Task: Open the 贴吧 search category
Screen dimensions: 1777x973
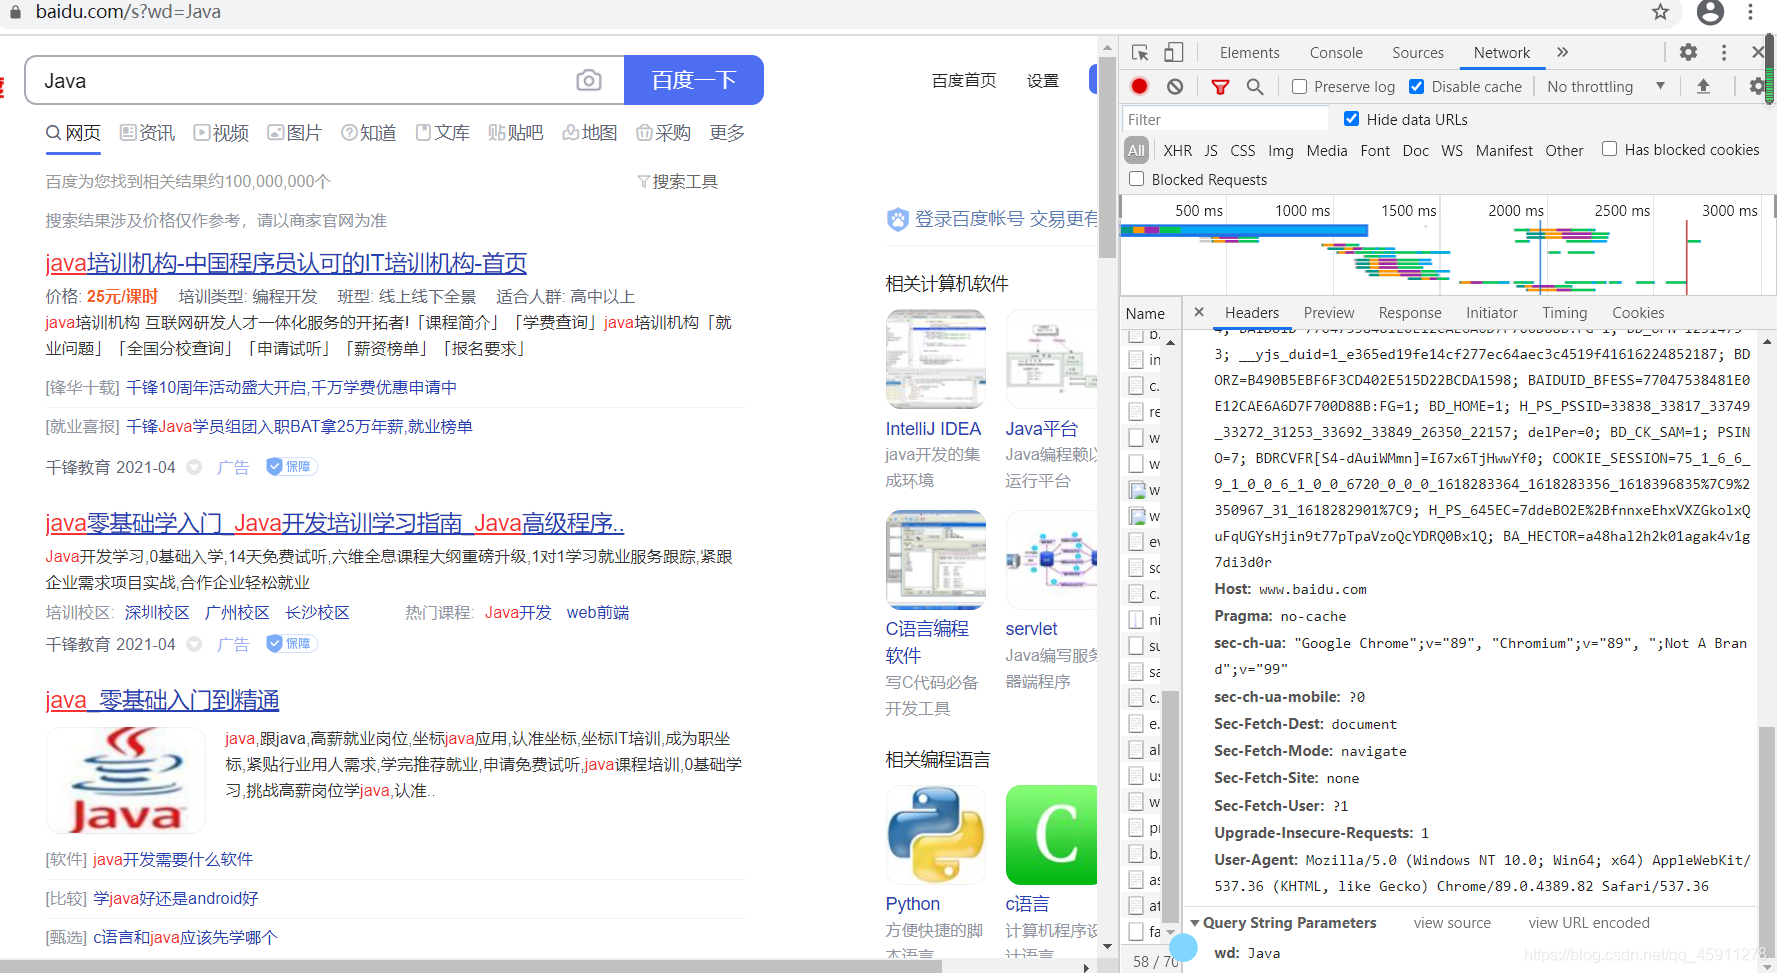Action: (x=516, y=133)
